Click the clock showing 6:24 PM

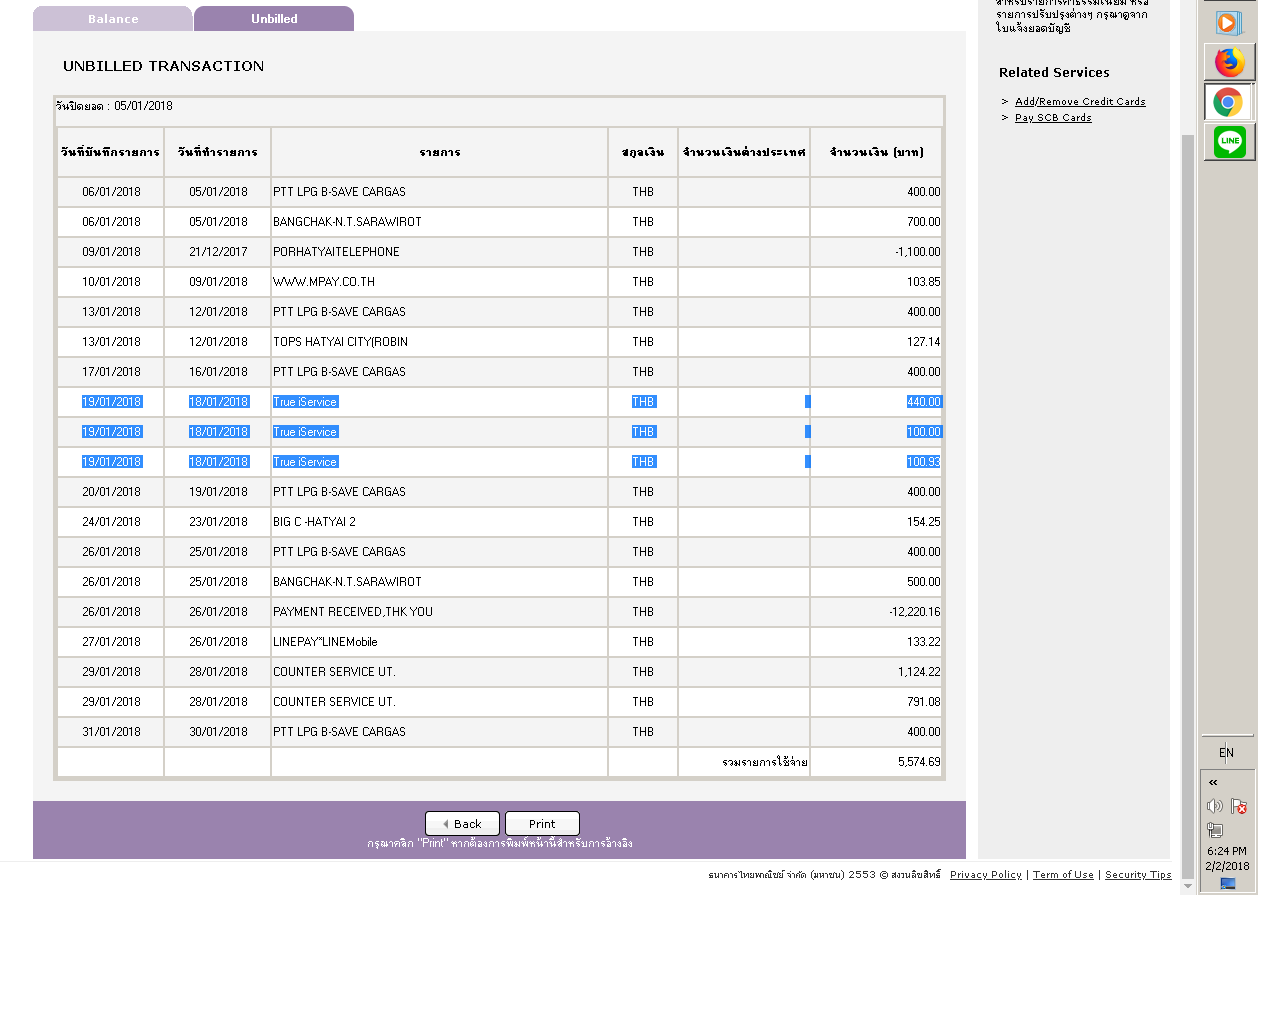[x=1227, y=851]
